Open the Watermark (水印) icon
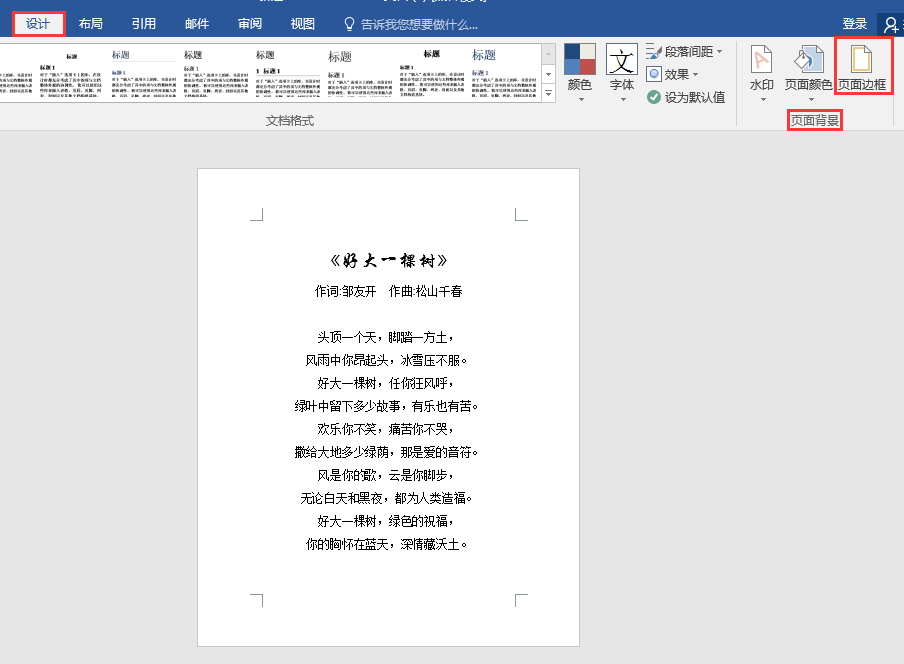Screen dimensions: 904x664 coord(761,60)
